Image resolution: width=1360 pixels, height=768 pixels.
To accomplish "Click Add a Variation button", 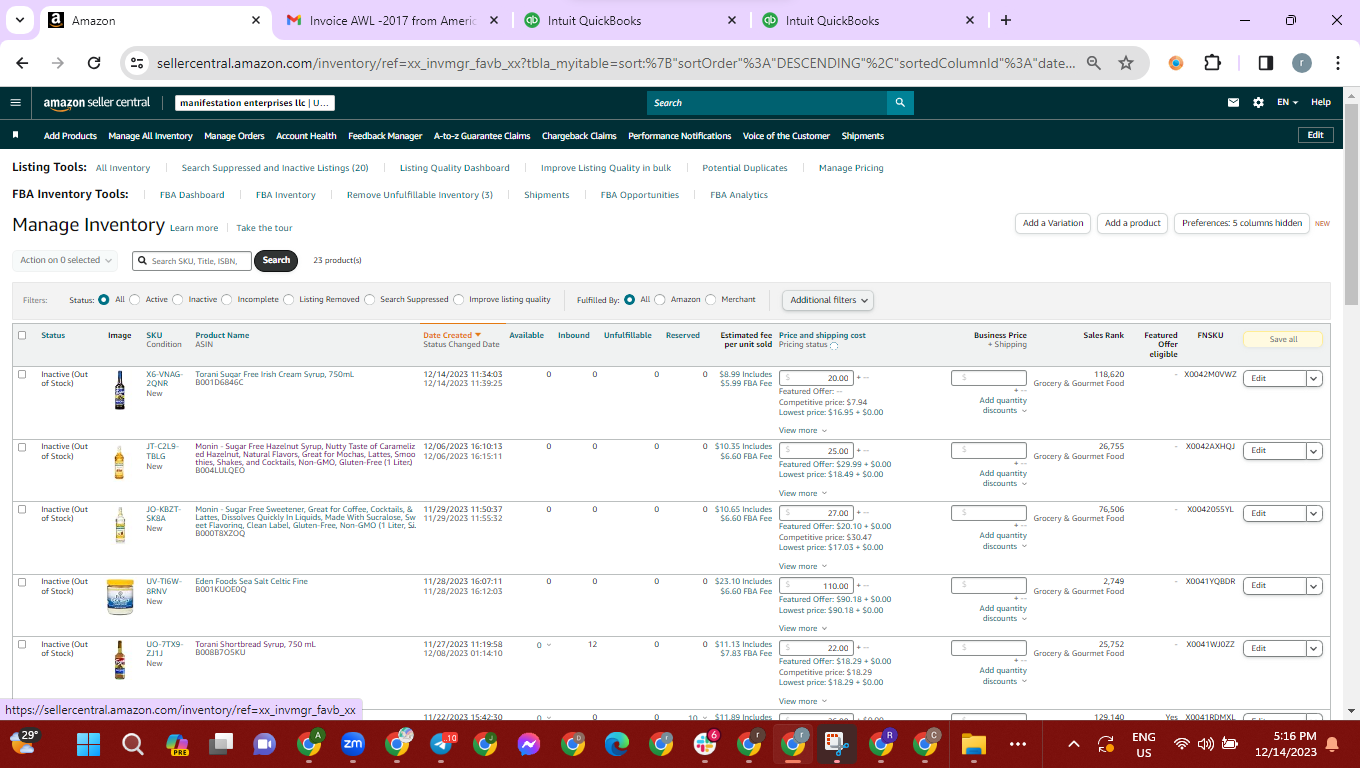I will pyautogui.click(x=1053, y=223).
